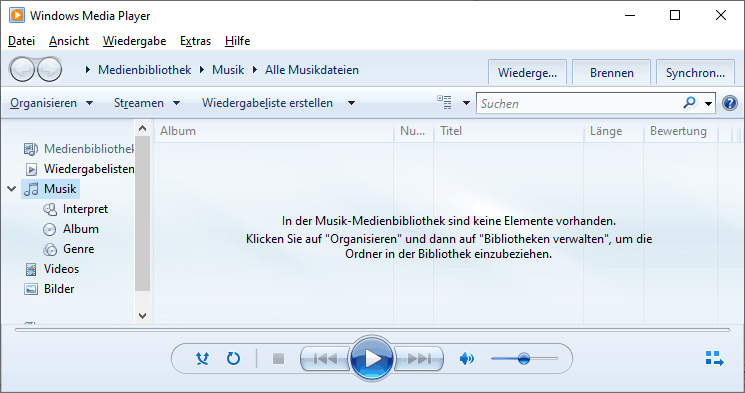Image resolution: width=745 pixels, height=393 pixels.
Task: Go forward with navigation arrow
Action: [50, 70]
